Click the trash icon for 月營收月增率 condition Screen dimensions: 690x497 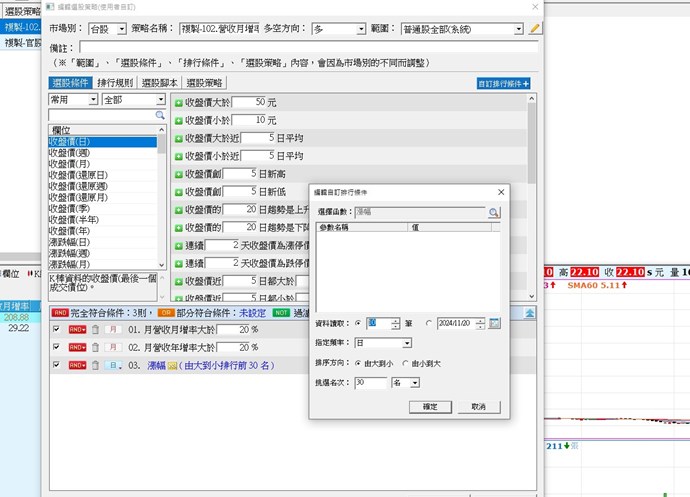point(94,329)
